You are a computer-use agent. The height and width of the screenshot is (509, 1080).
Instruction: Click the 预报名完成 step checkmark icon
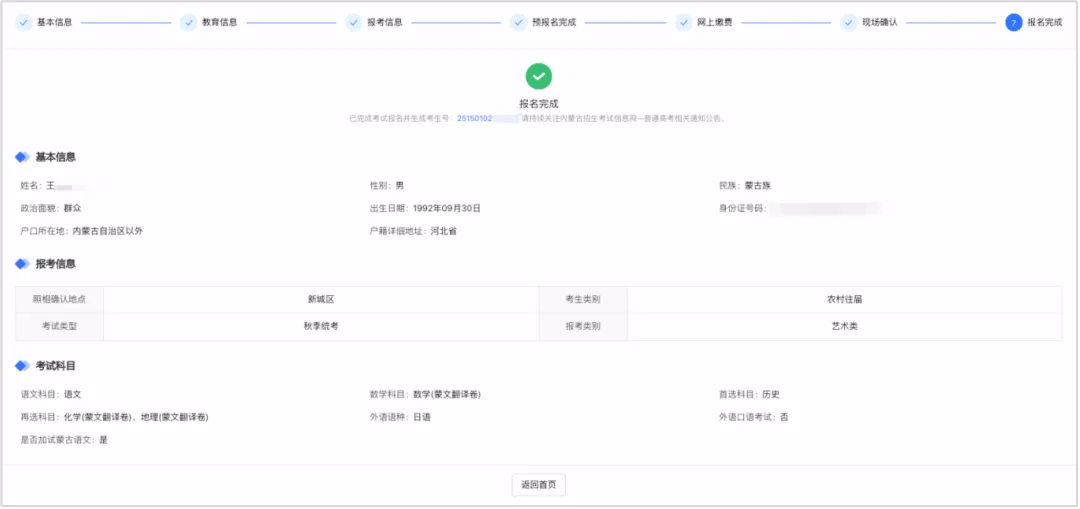(518, 22)
